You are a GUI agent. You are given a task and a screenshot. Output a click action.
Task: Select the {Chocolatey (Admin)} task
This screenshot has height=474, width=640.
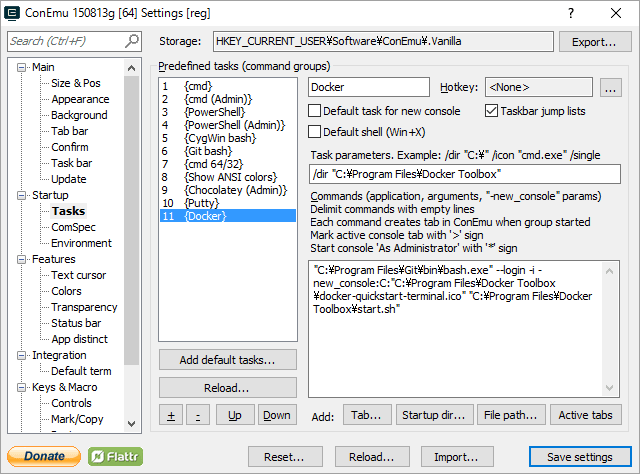[228, 190]
